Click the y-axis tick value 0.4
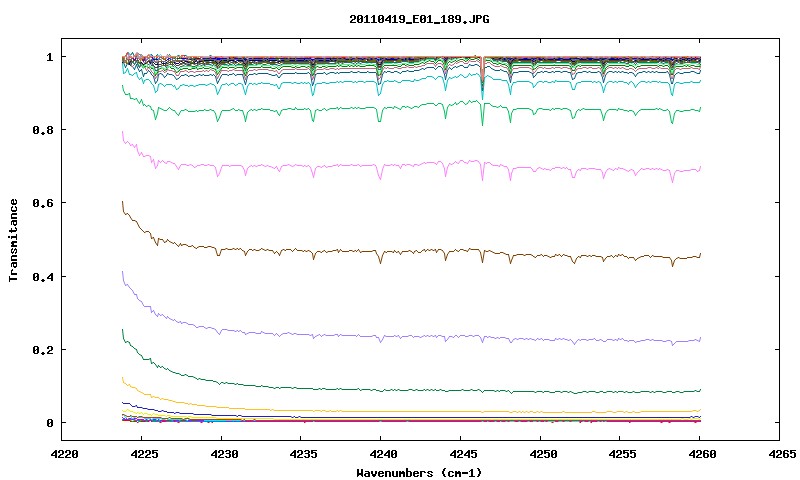800x480 pixels. pos(43,276)
